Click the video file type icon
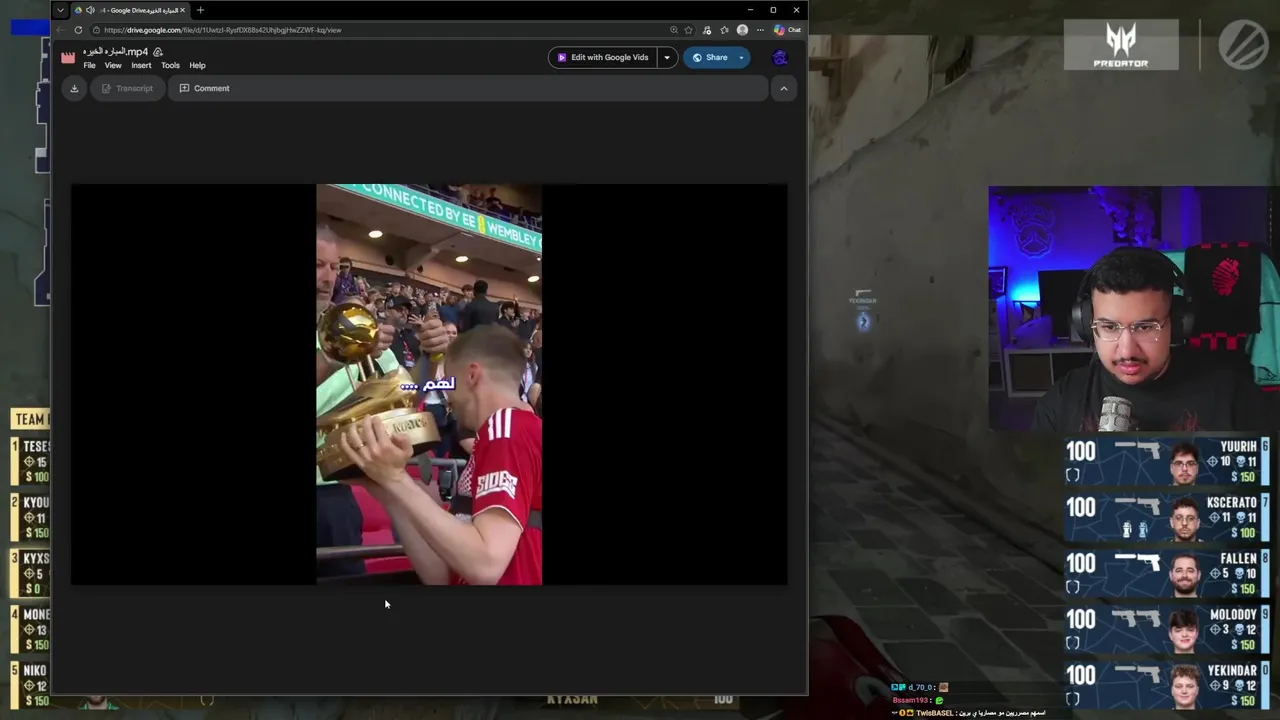 68,58
